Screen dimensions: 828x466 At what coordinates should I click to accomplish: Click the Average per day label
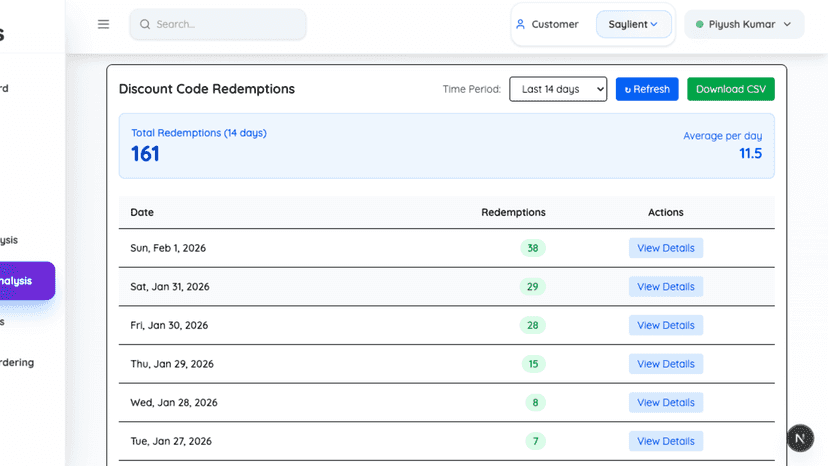(x=723, y=136)
